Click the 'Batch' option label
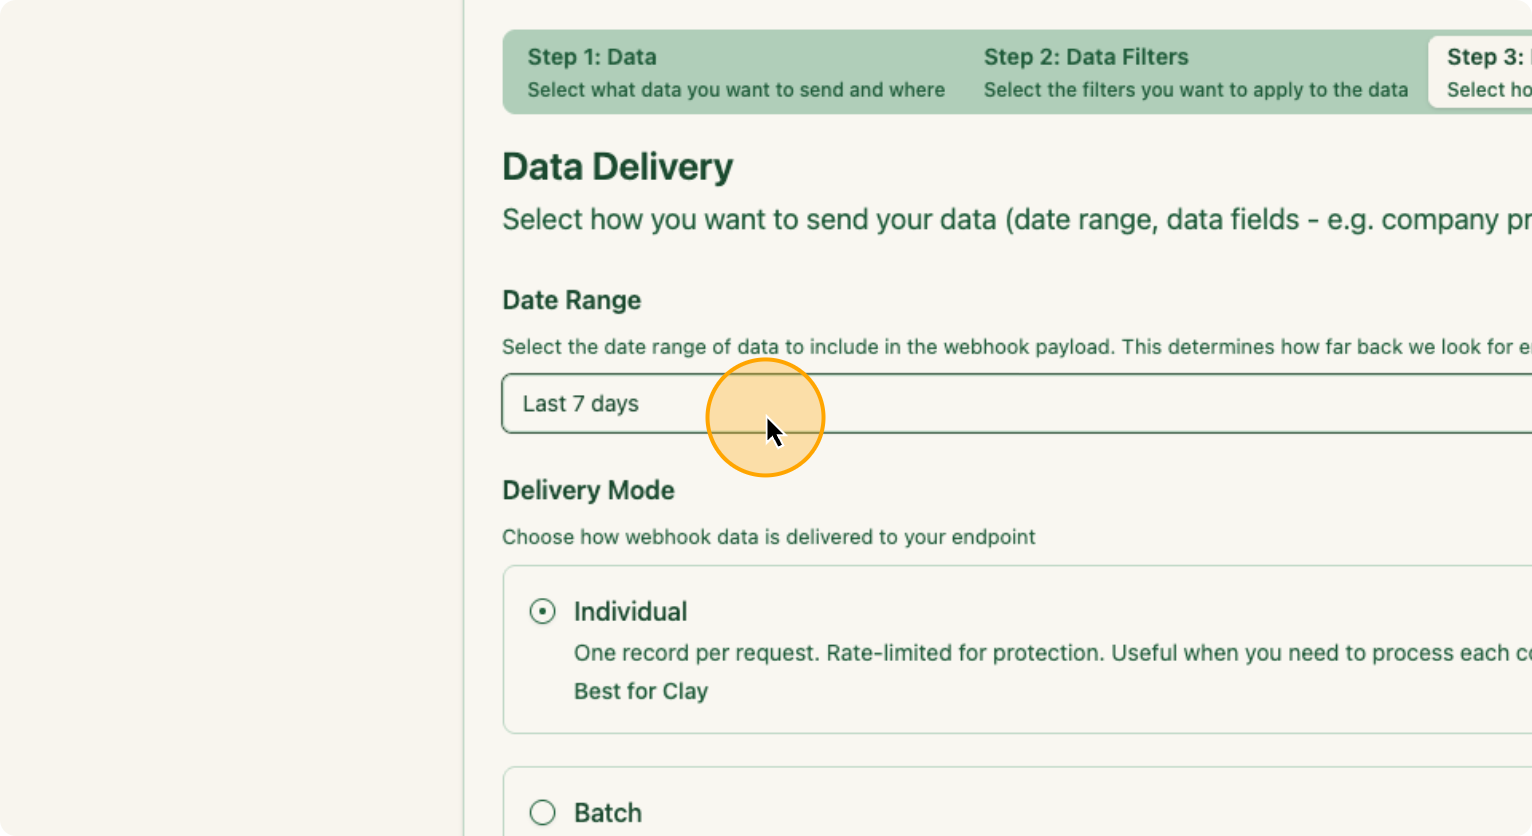 (608, 812)
